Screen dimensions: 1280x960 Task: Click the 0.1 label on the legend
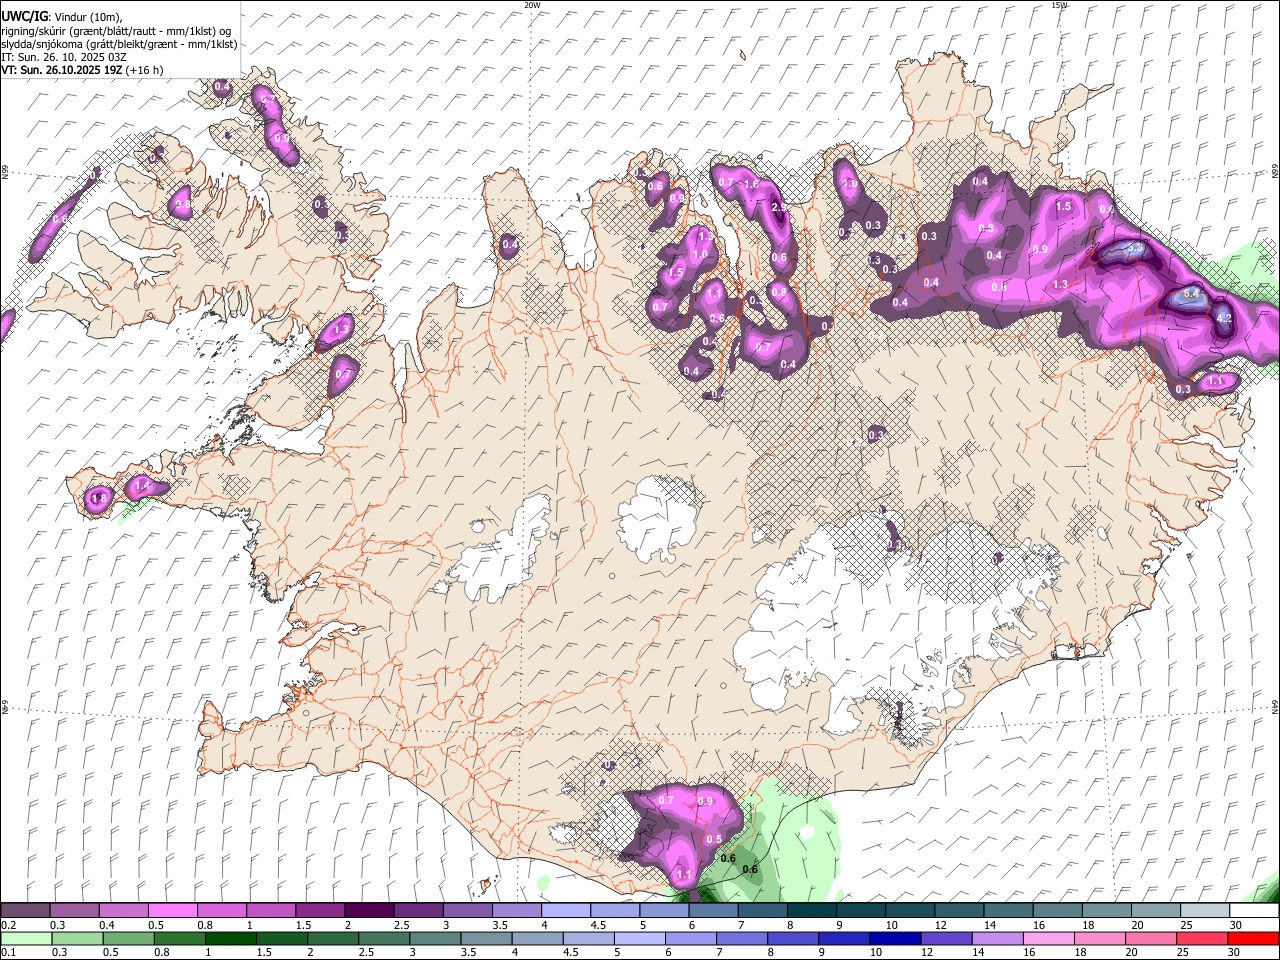[x=8, y=953]
